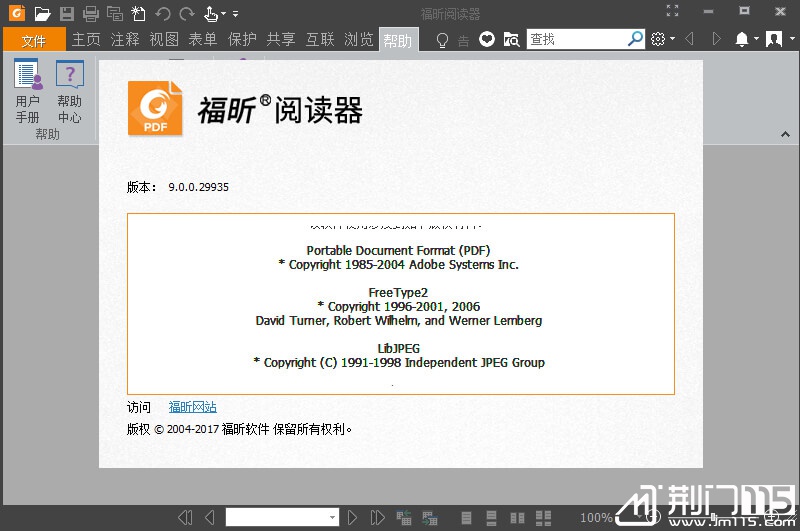Click the Save floppy disk icon
The width and height of the screenshot is (800, 531).
[67, 14]
